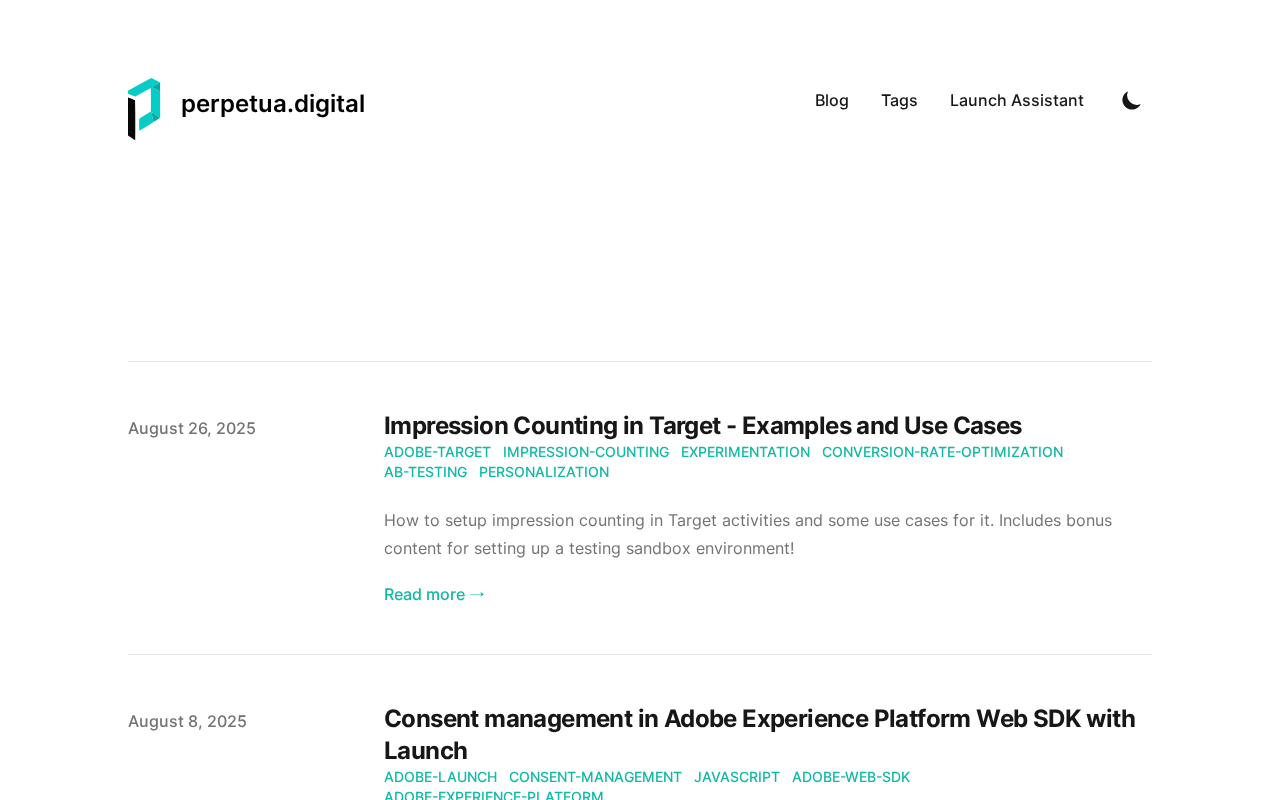Screen dimensions: 1280x800
Task: Select the PERSONALIZATION tag
Action: (544, 472)
